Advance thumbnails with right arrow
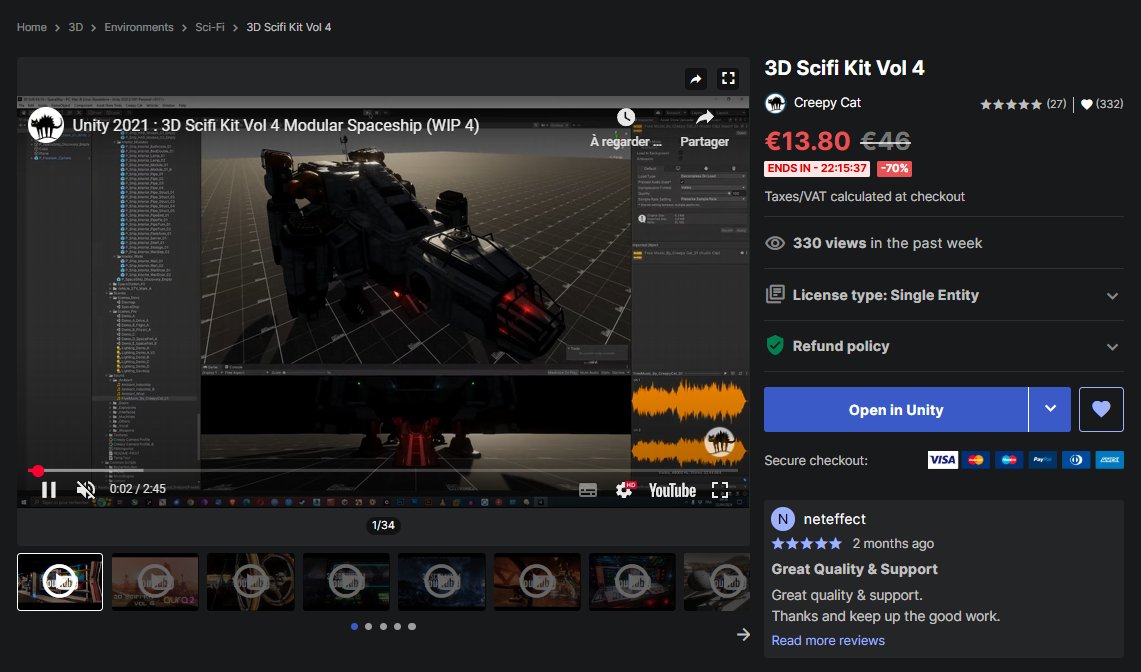Viewport: 1141px width, 672px height. point(743,634)
